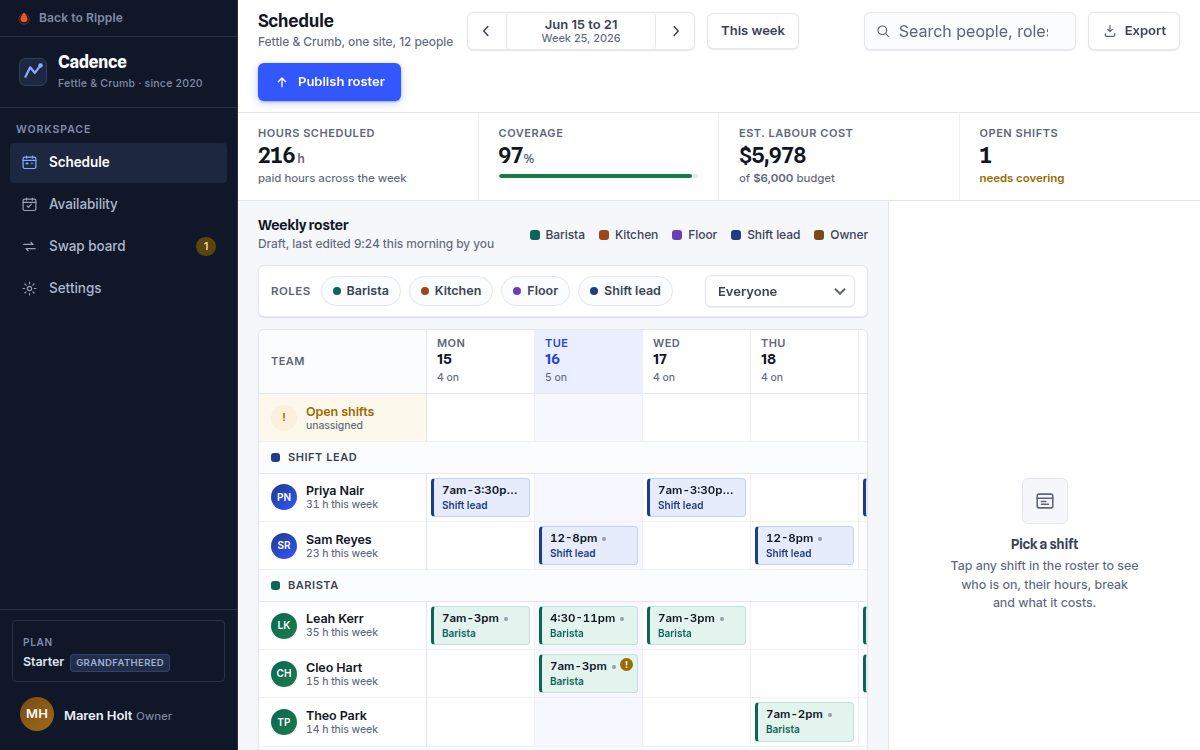
Task: Click the Open shifts needs covering stat
Action: [1079, 156]
